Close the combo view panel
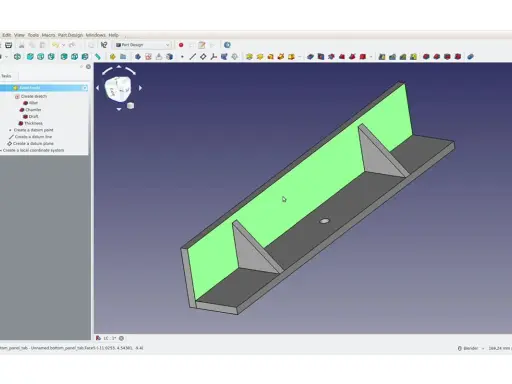This screenshot has width=512, height=384. pos(88,67)
